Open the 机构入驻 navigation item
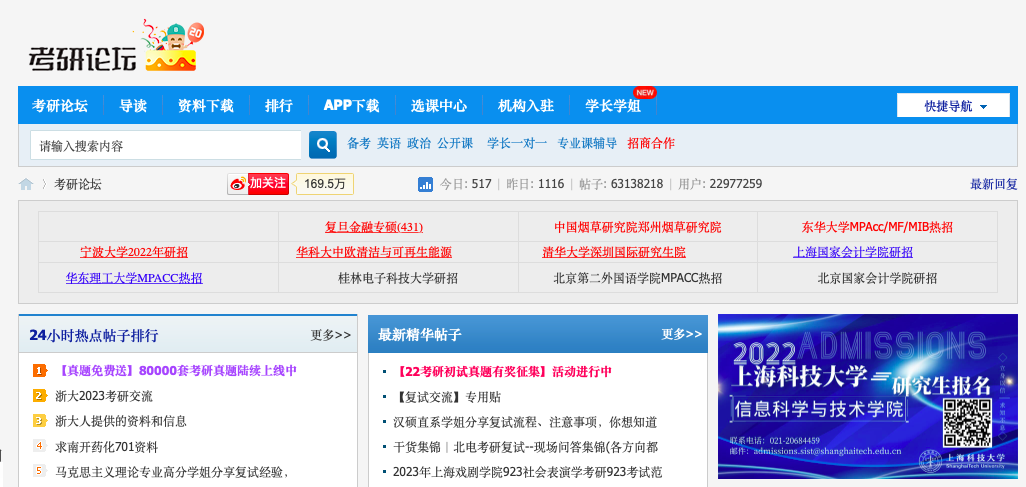The height and width of the screenshot is (487, 1026). tap(526, 105)
